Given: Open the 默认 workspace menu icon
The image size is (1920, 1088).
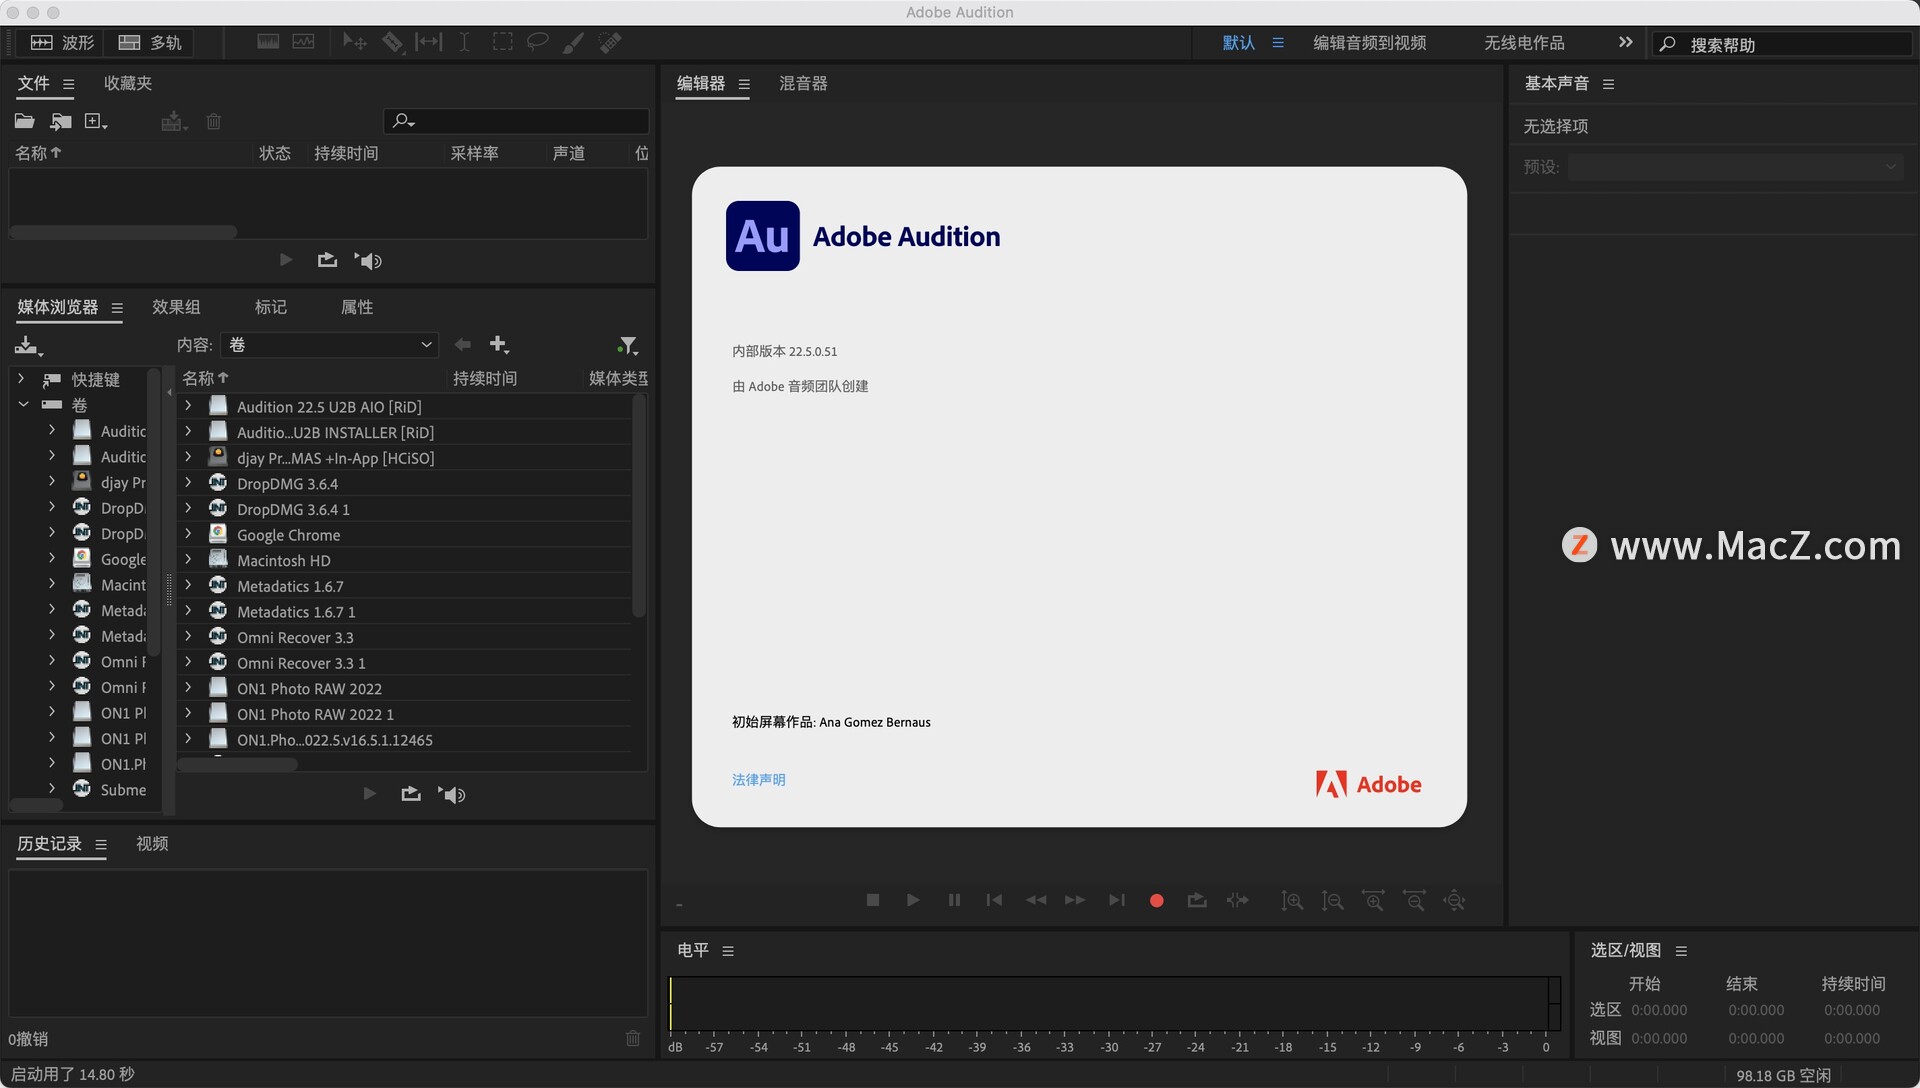Looking at the screenshot, I should point(1278,43).
